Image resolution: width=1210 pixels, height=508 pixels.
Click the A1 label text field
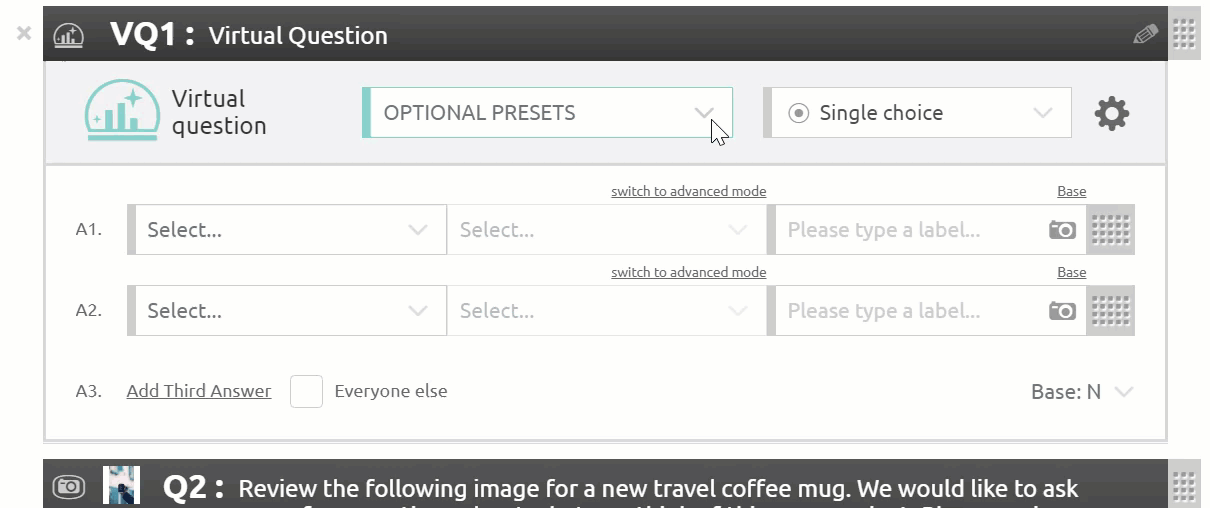pos(910,230)
